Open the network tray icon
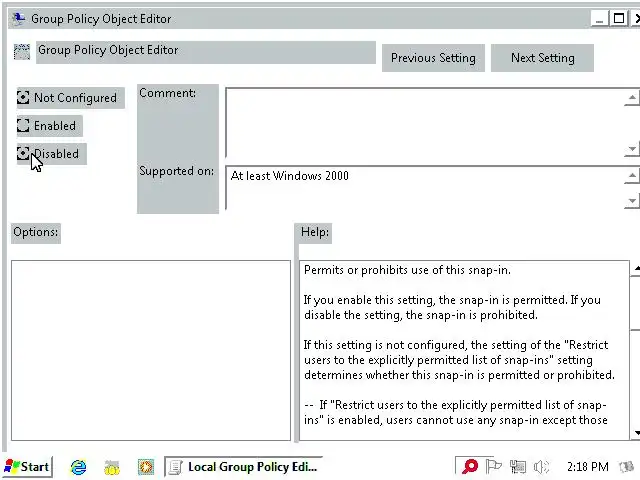 click(518, 466)
